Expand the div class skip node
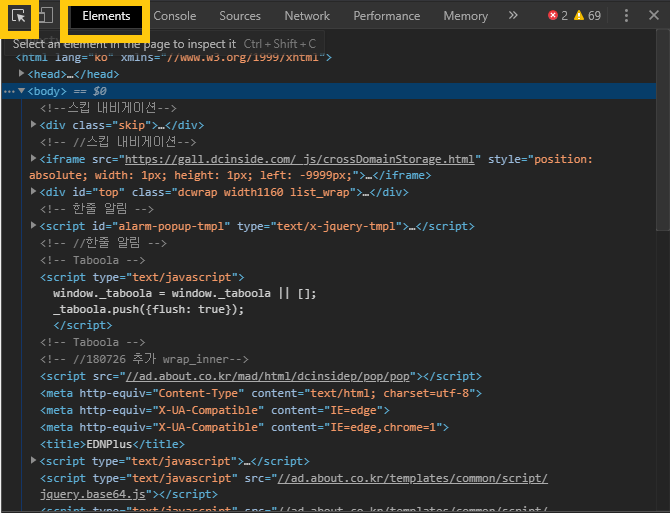 pyautogui.click(x=33, y=124)
